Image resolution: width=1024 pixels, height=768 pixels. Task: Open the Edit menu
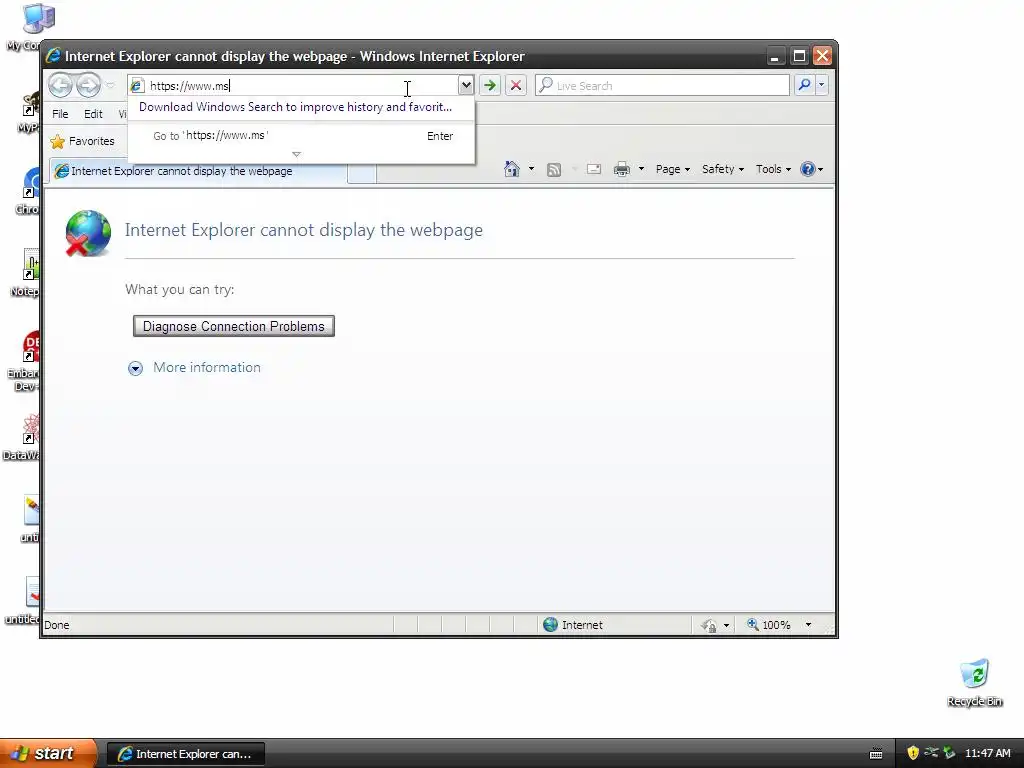pos(93,114)
